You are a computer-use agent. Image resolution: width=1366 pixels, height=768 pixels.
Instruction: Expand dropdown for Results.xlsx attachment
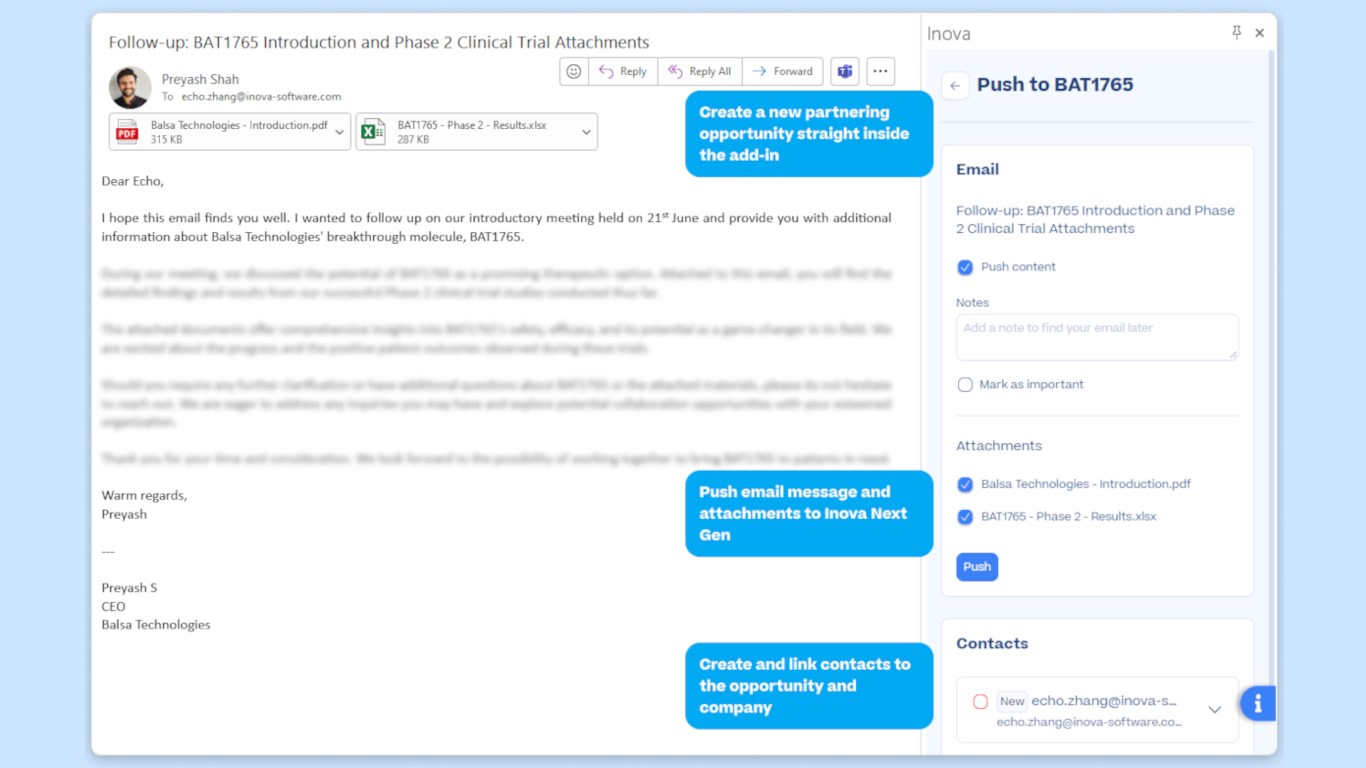coord(586,132)
